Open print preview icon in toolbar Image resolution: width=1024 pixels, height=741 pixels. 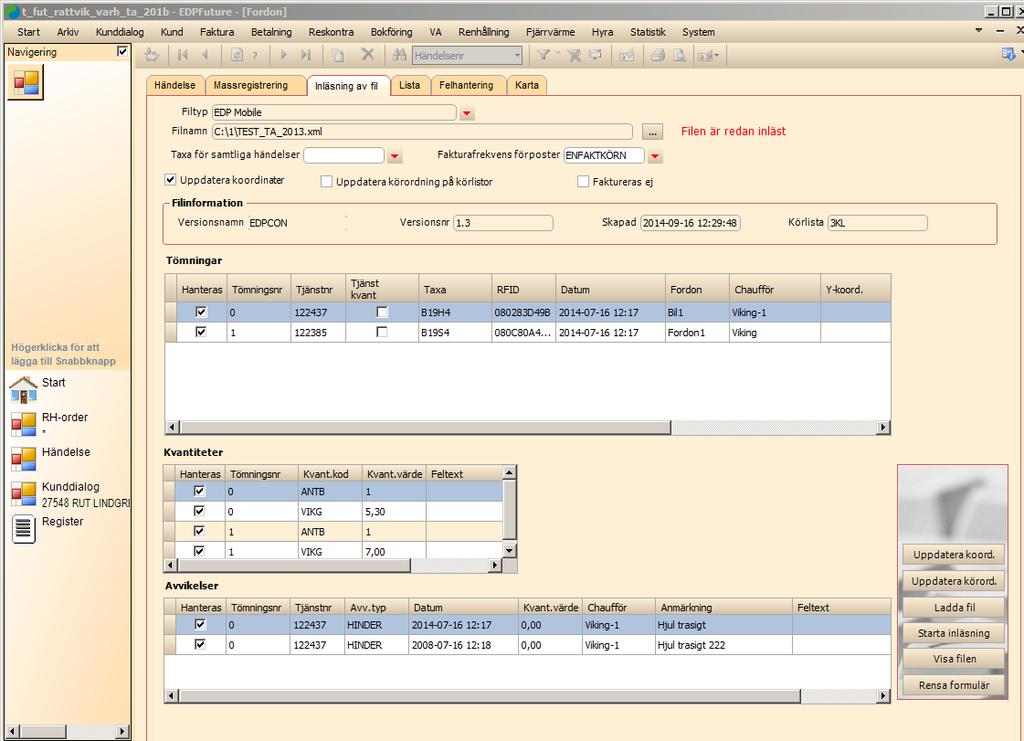[680, 55]
